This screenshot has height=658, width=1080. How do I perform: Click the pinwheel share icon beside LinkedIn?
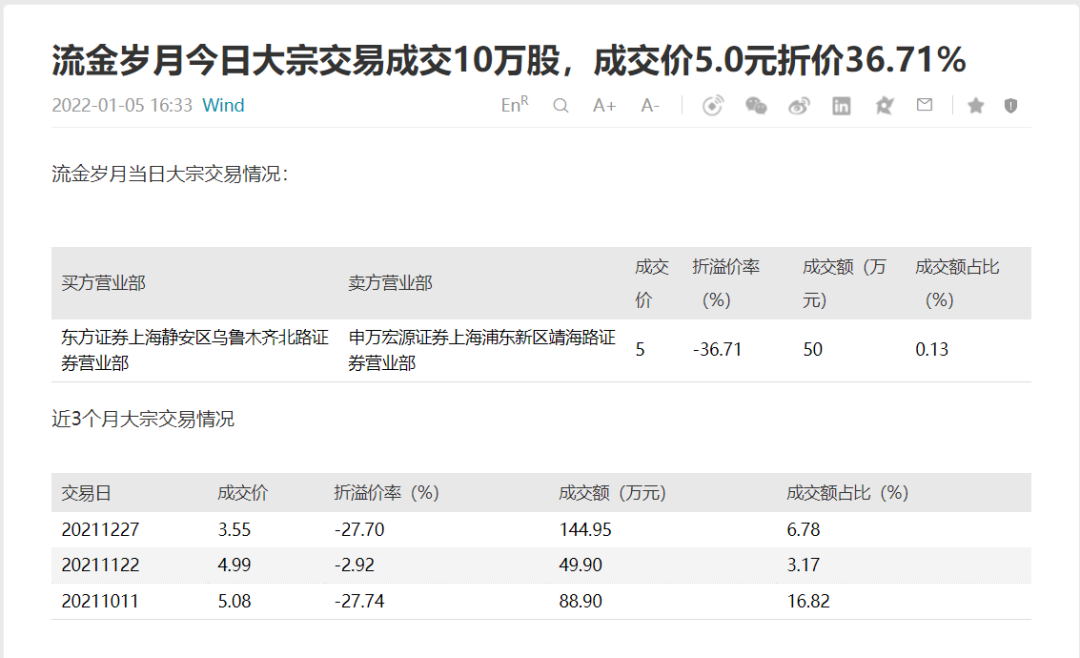click(883, 105)
